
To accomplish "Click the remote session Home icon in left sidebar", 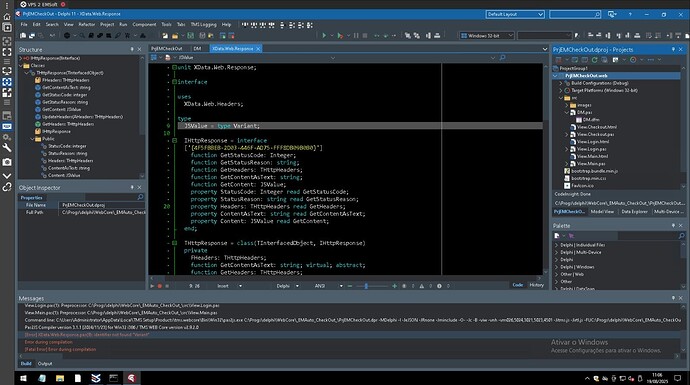I will coord(7,17).
